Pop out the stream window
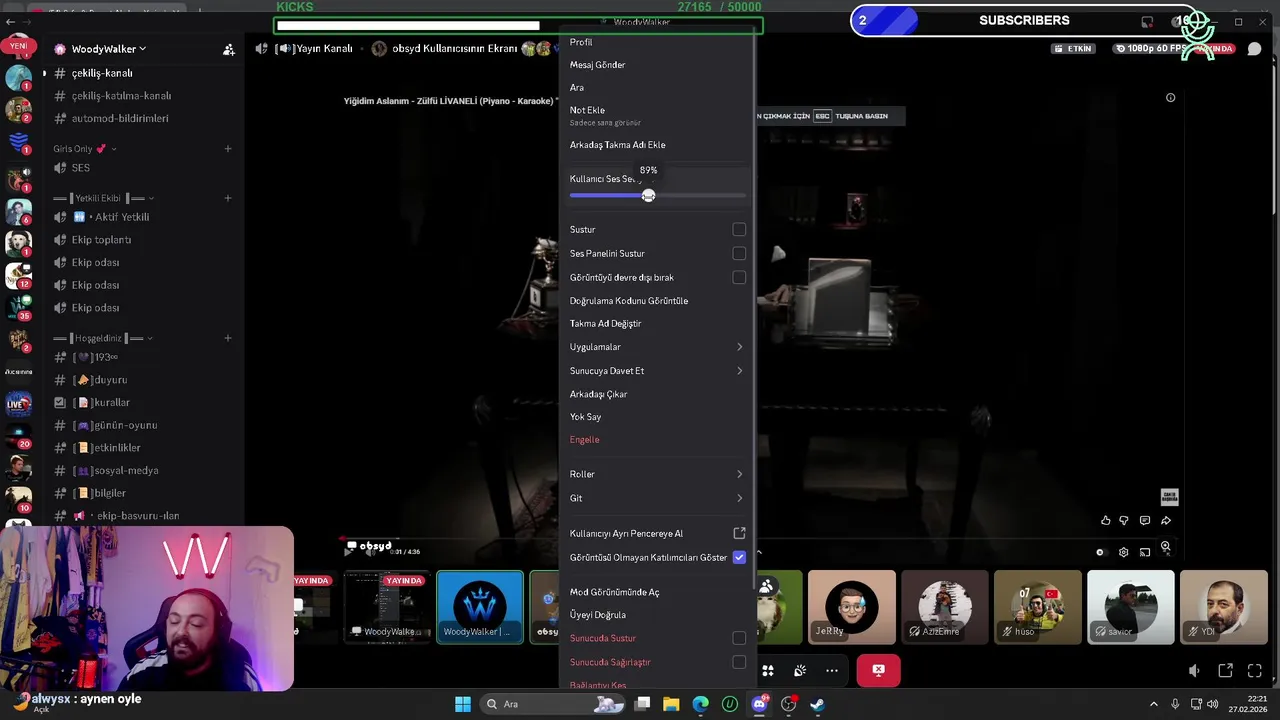Screen dimensions: 1280x720 point(1225,671)
